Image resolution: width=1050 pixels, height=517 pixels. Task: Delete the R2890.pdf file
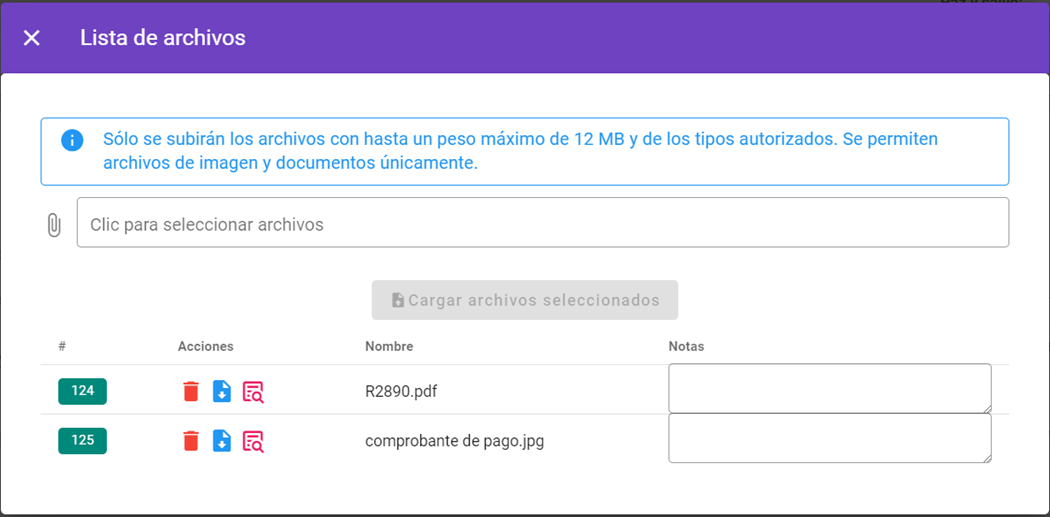tap(191, 392)
